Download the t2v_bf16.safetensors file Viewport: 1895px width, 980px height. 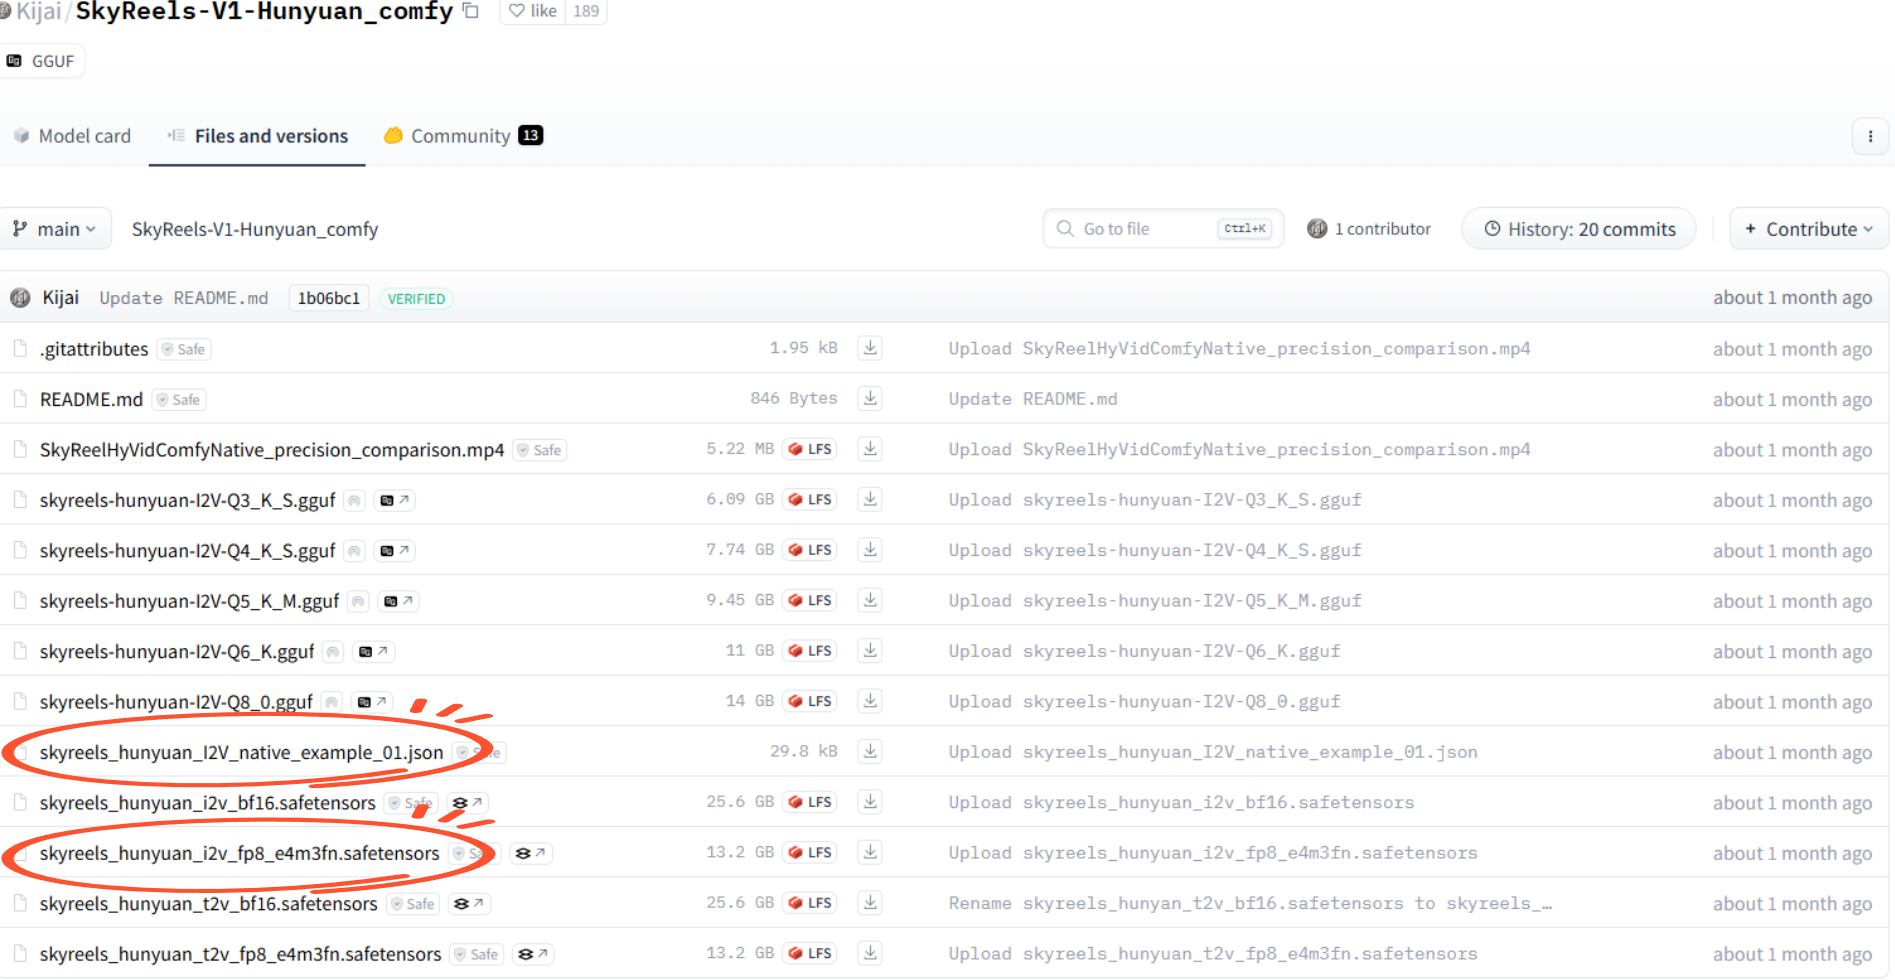[870, 903]
